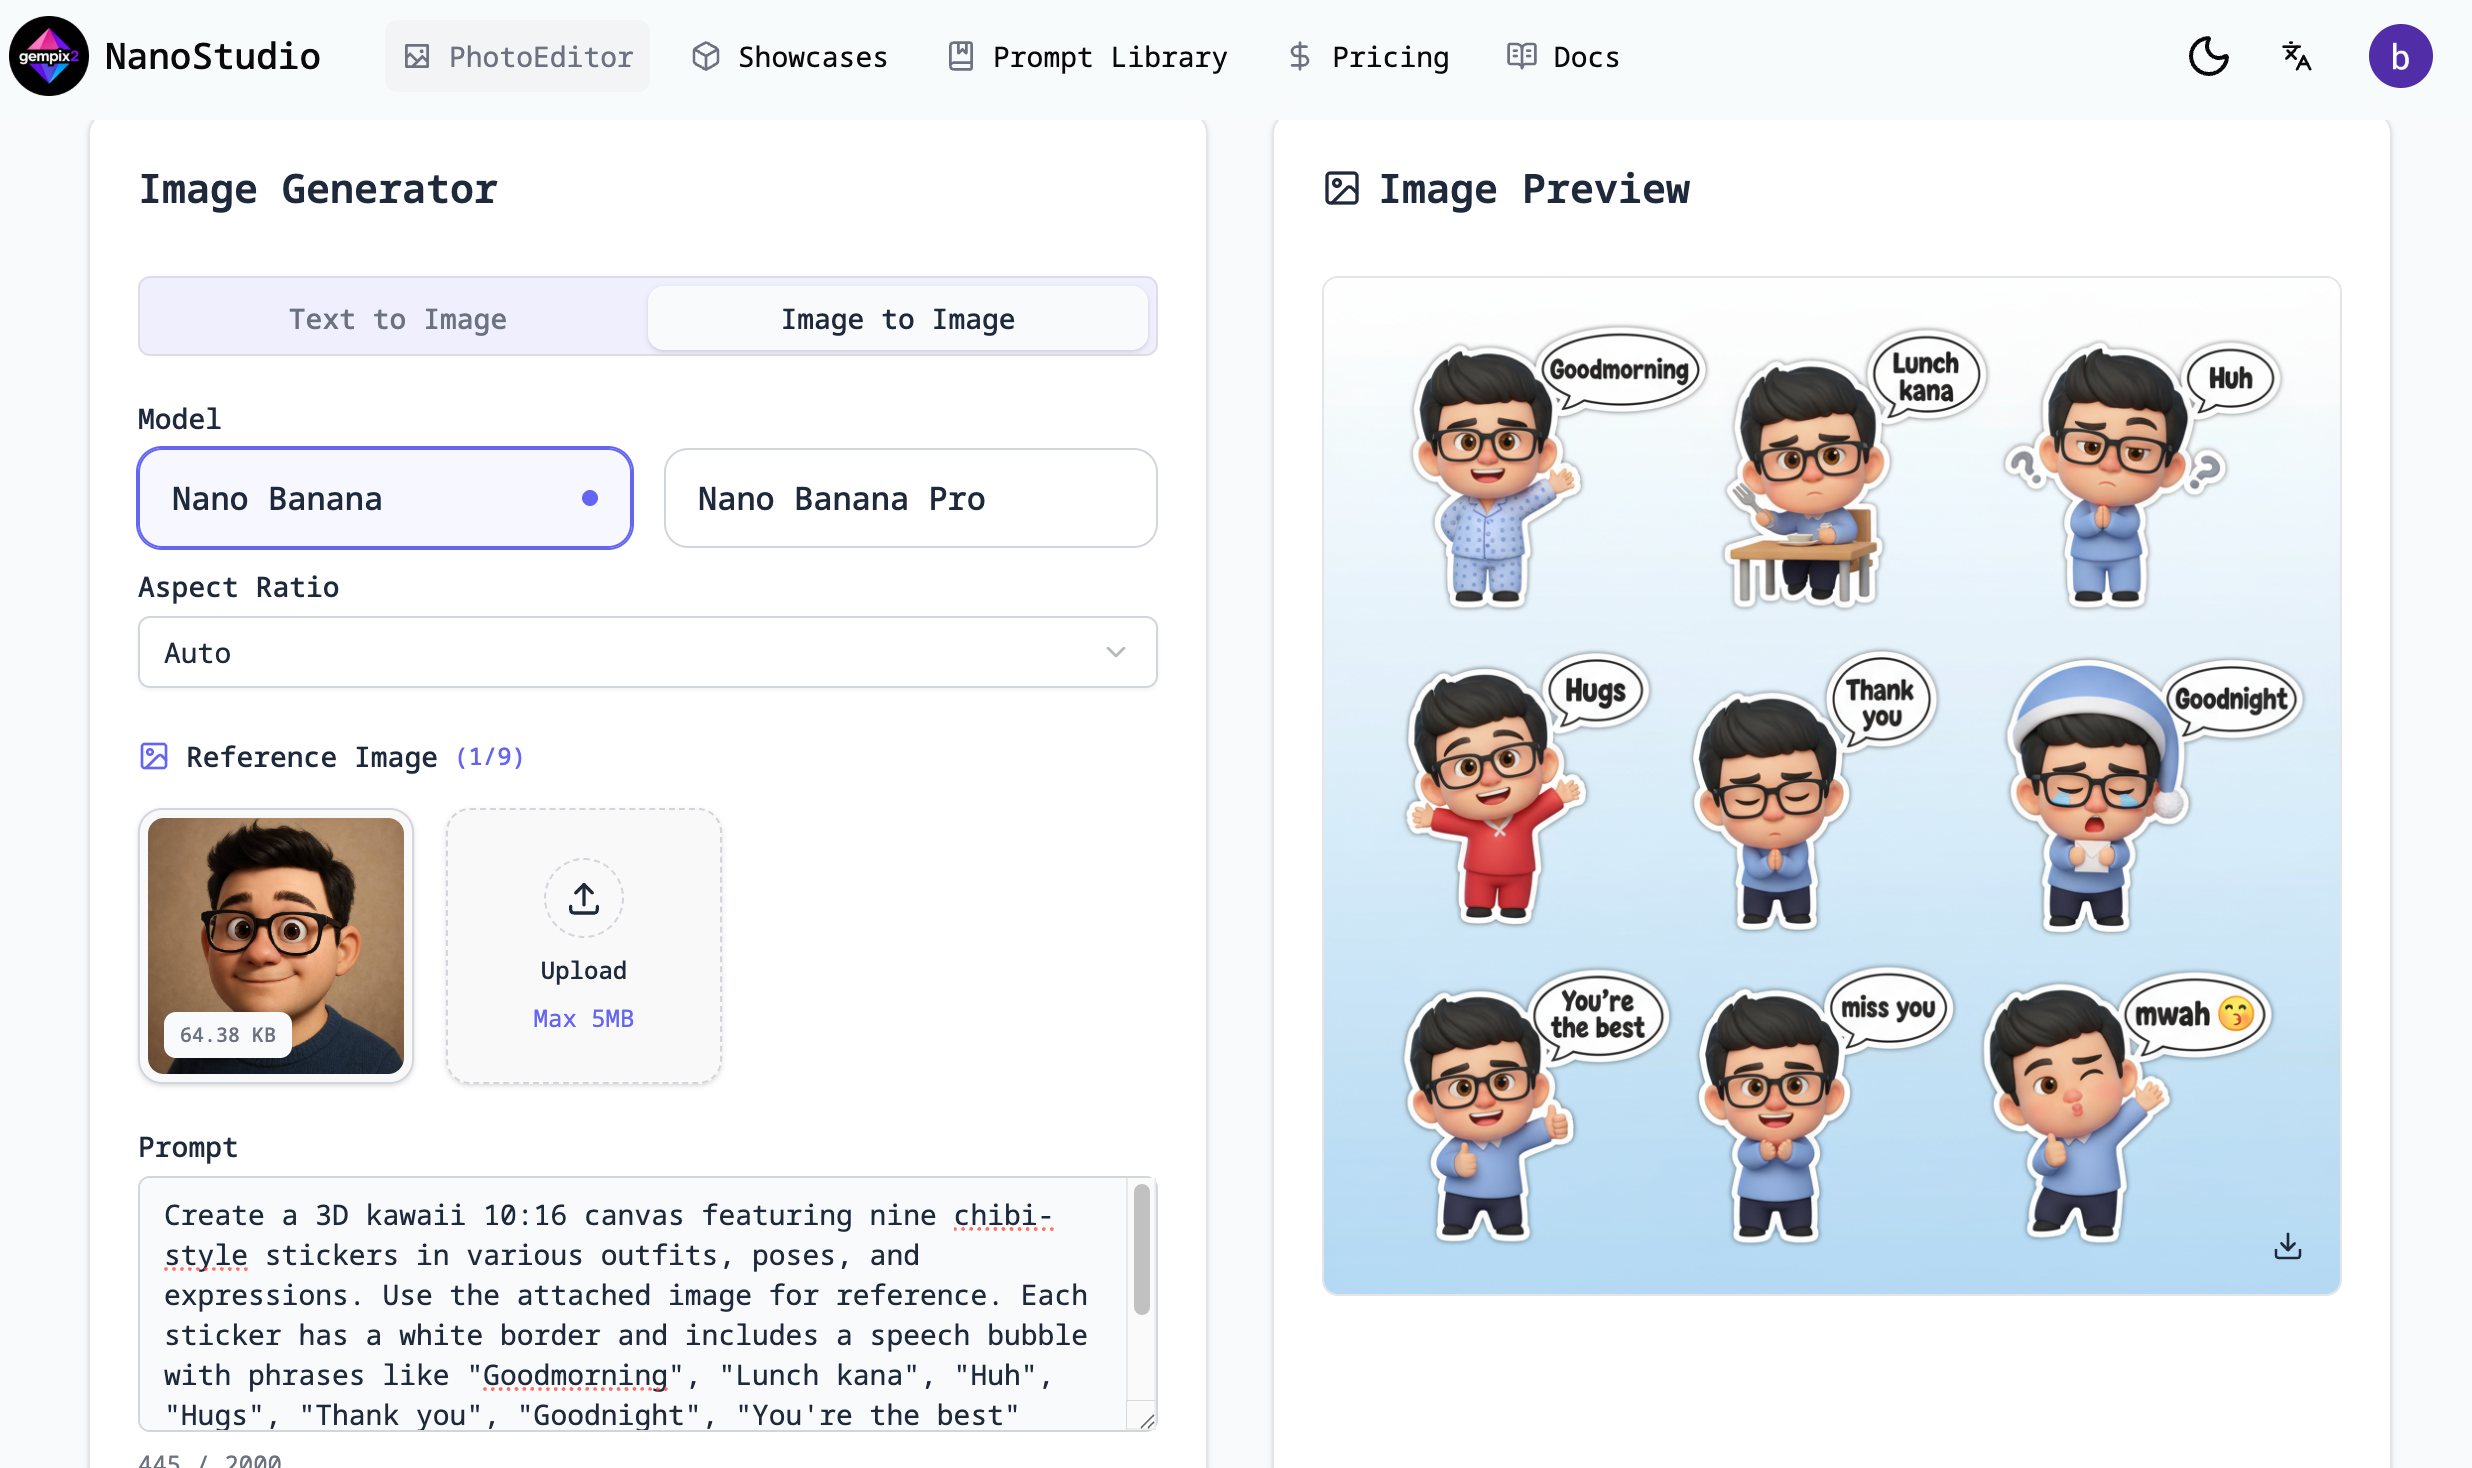Image resolution: width=2472 pixels, height=1468 pixels.
Task: Open the language translation icon
Action: click(x=2296, y=56)
